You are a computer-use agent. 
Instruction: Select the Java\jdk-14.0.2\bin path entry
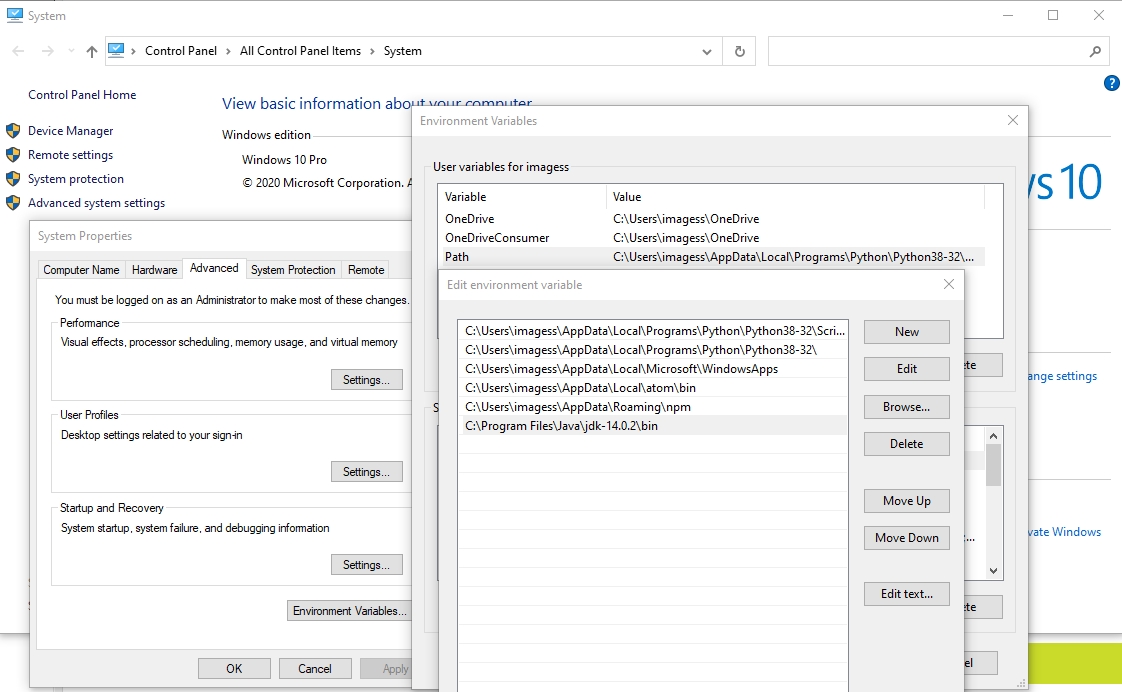pyautogui.click(x=653, y=426)
